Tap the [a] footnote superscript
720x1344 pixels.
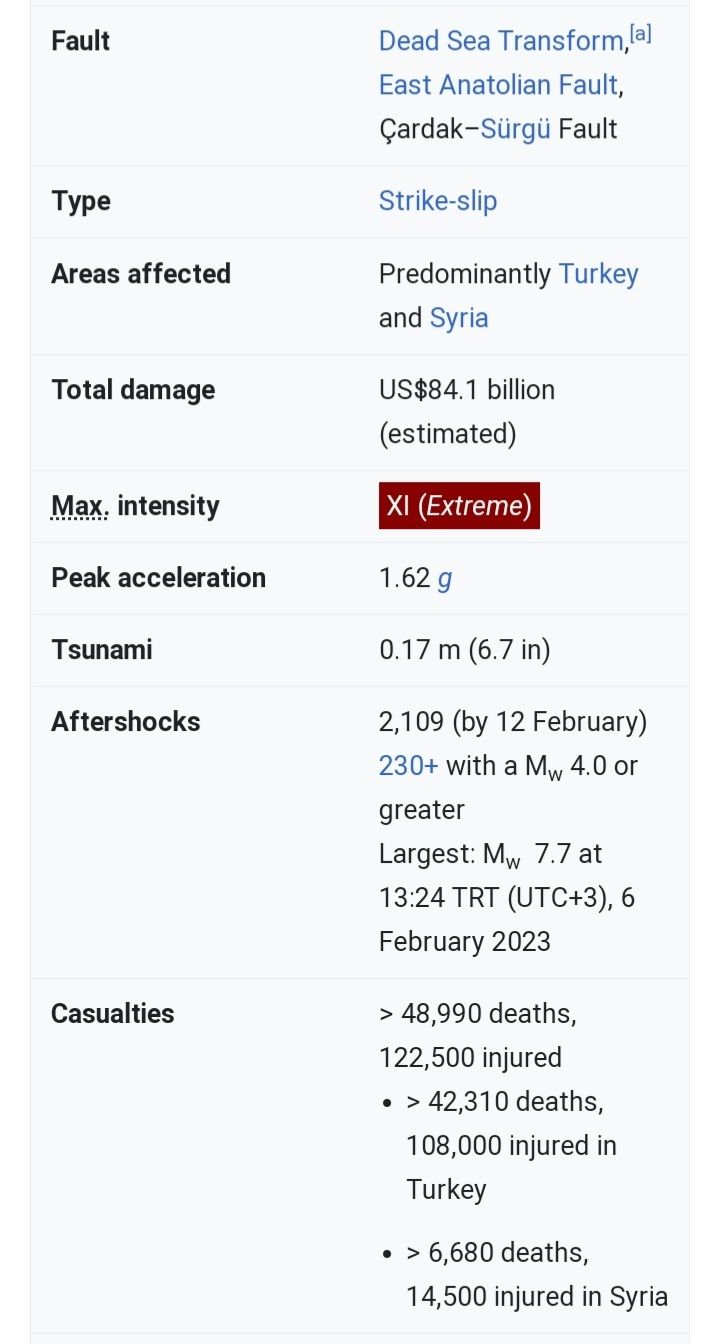pos(640,35)
